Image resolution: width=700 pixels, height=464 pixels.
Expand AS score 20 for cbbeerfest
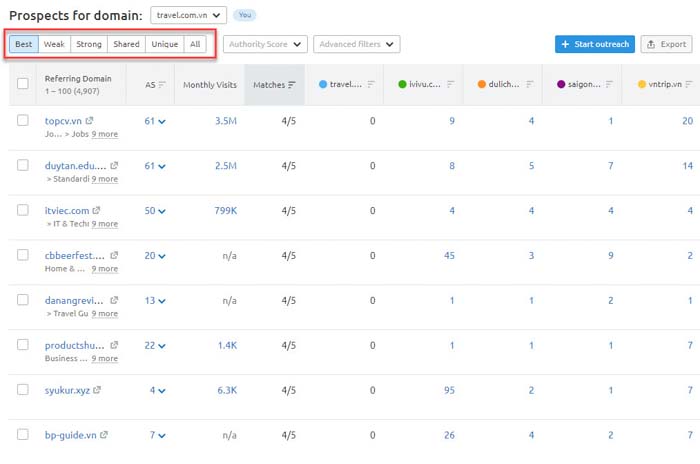click(x=155, y=256)
